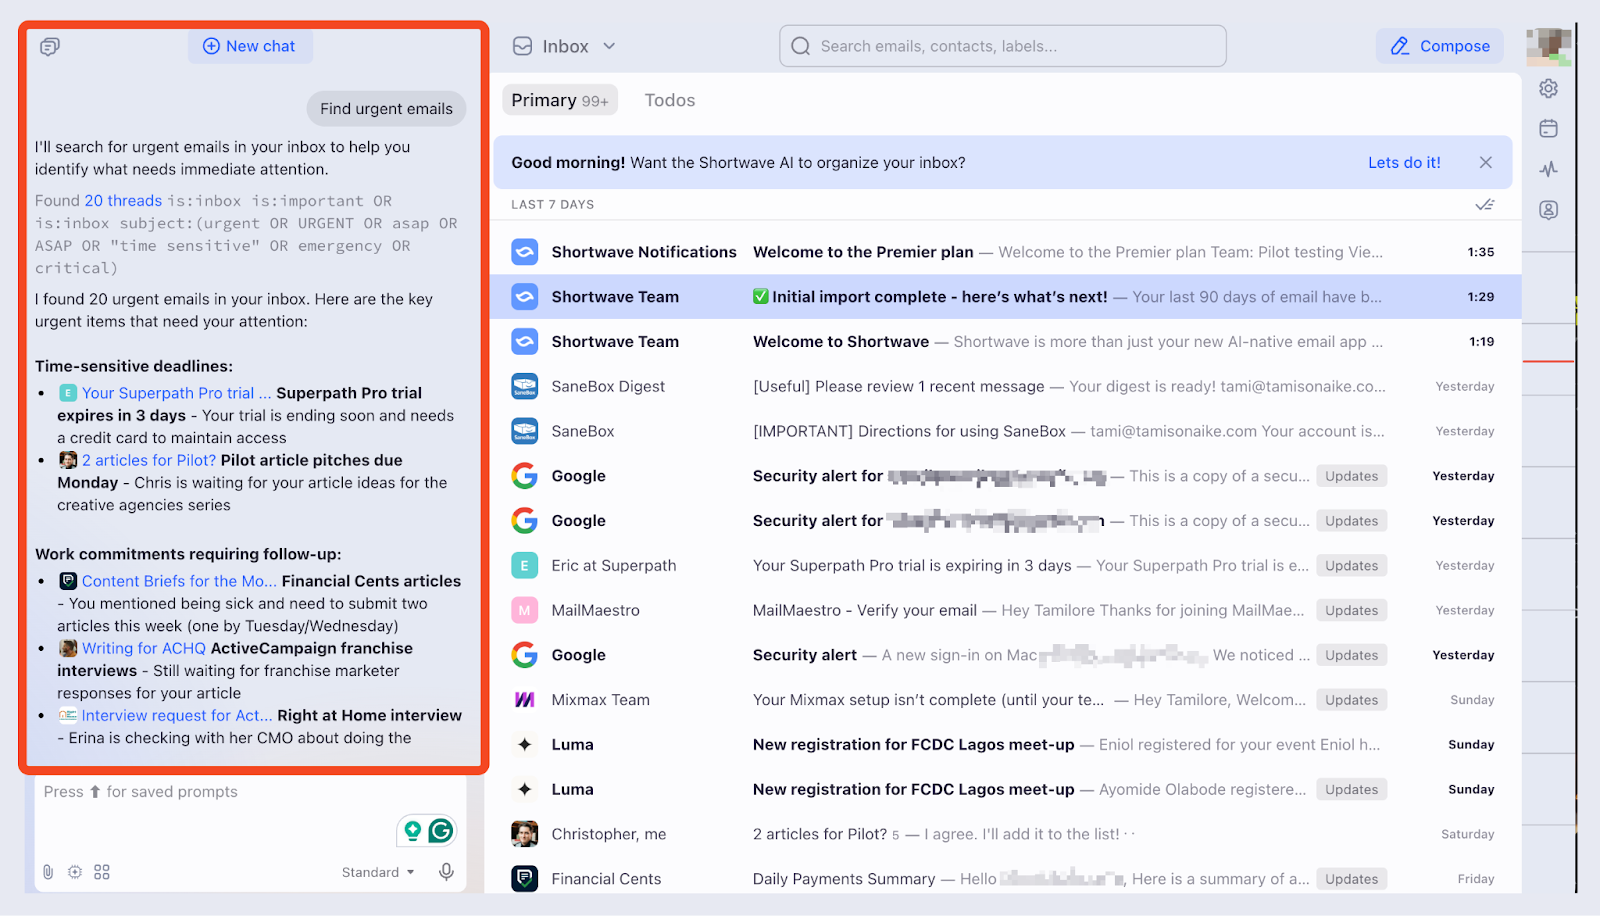Switch to the Todos tab

click(669, 100)
